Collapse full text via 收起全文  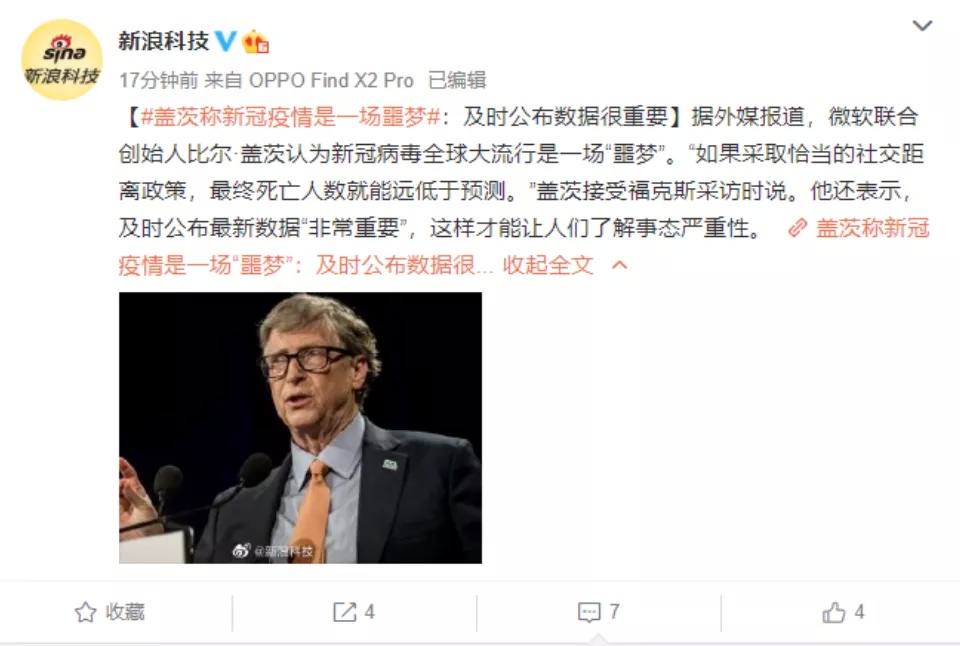click(548, 265)
